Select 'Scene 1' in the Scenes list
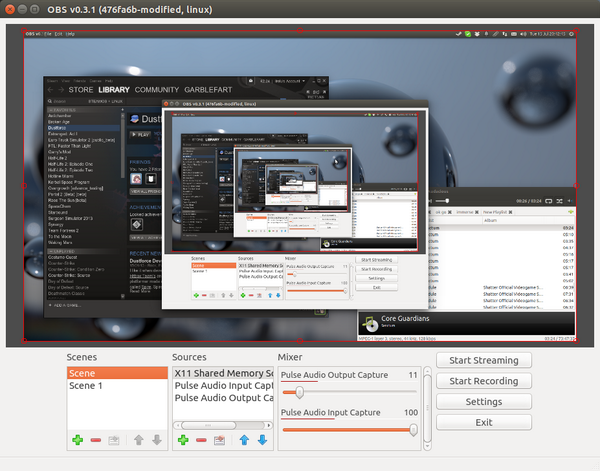 click(117, 386)
